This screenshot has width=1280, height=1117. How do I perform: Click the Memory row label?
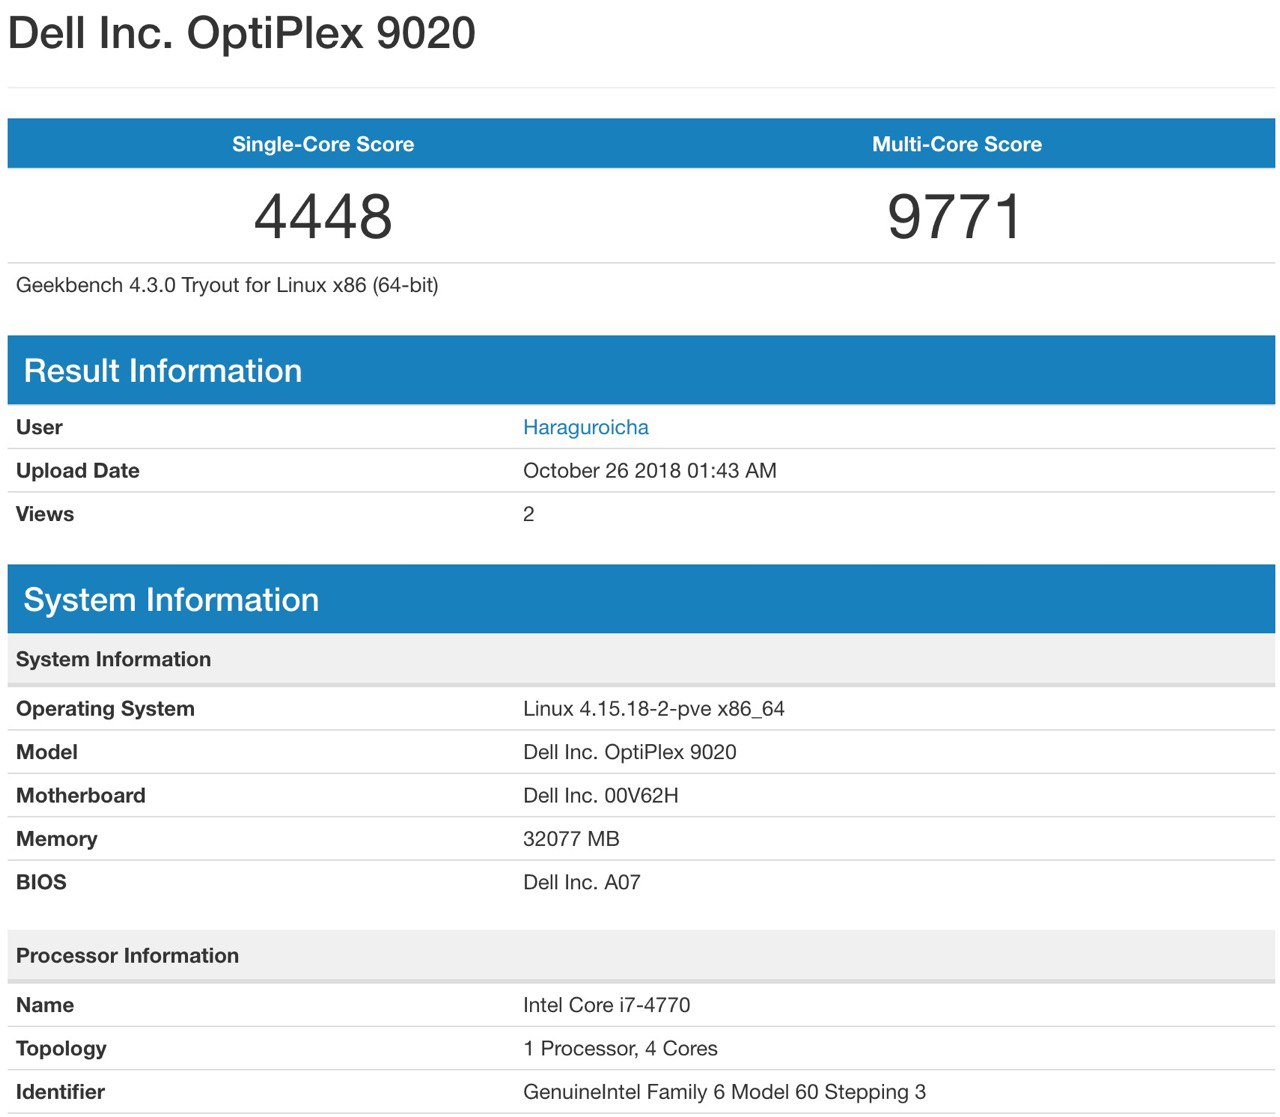click(57, 839)
